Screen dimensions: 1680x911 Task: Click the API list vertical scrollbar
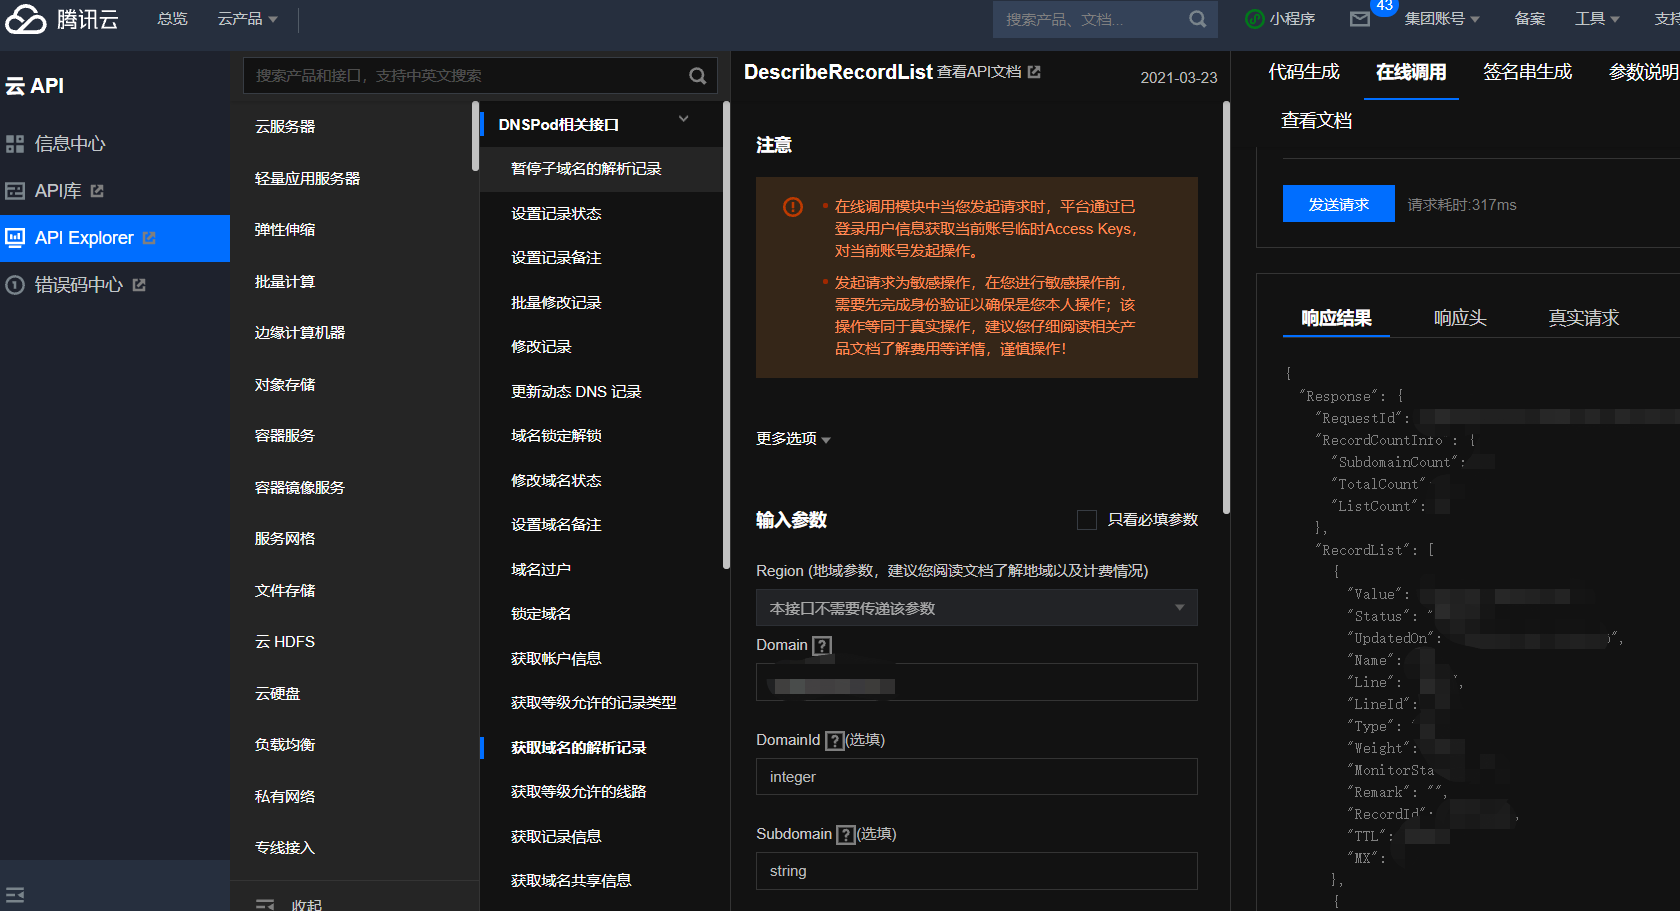726,335
